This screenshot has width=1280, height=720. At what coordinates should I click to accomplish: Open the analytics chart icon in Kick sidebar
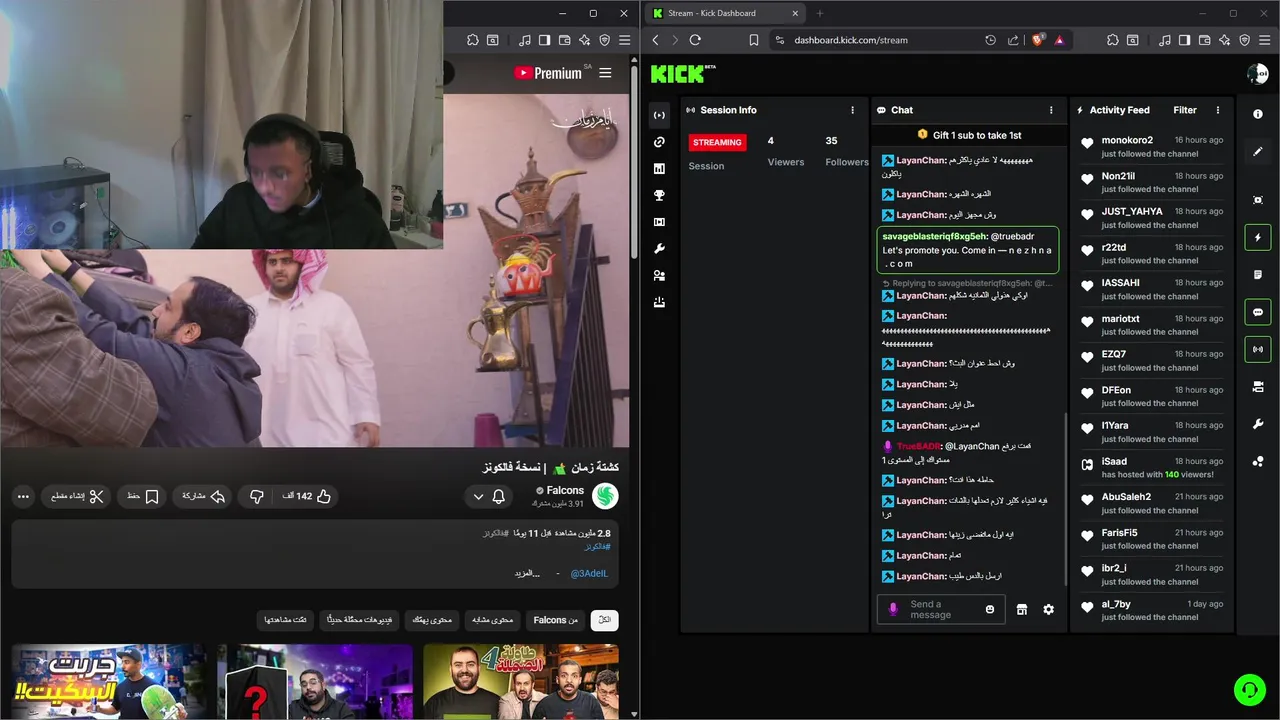659,169
